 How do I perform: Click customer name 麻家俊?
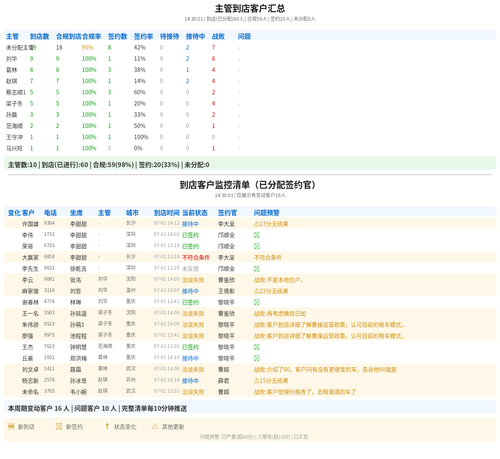(x=30, y=291)
